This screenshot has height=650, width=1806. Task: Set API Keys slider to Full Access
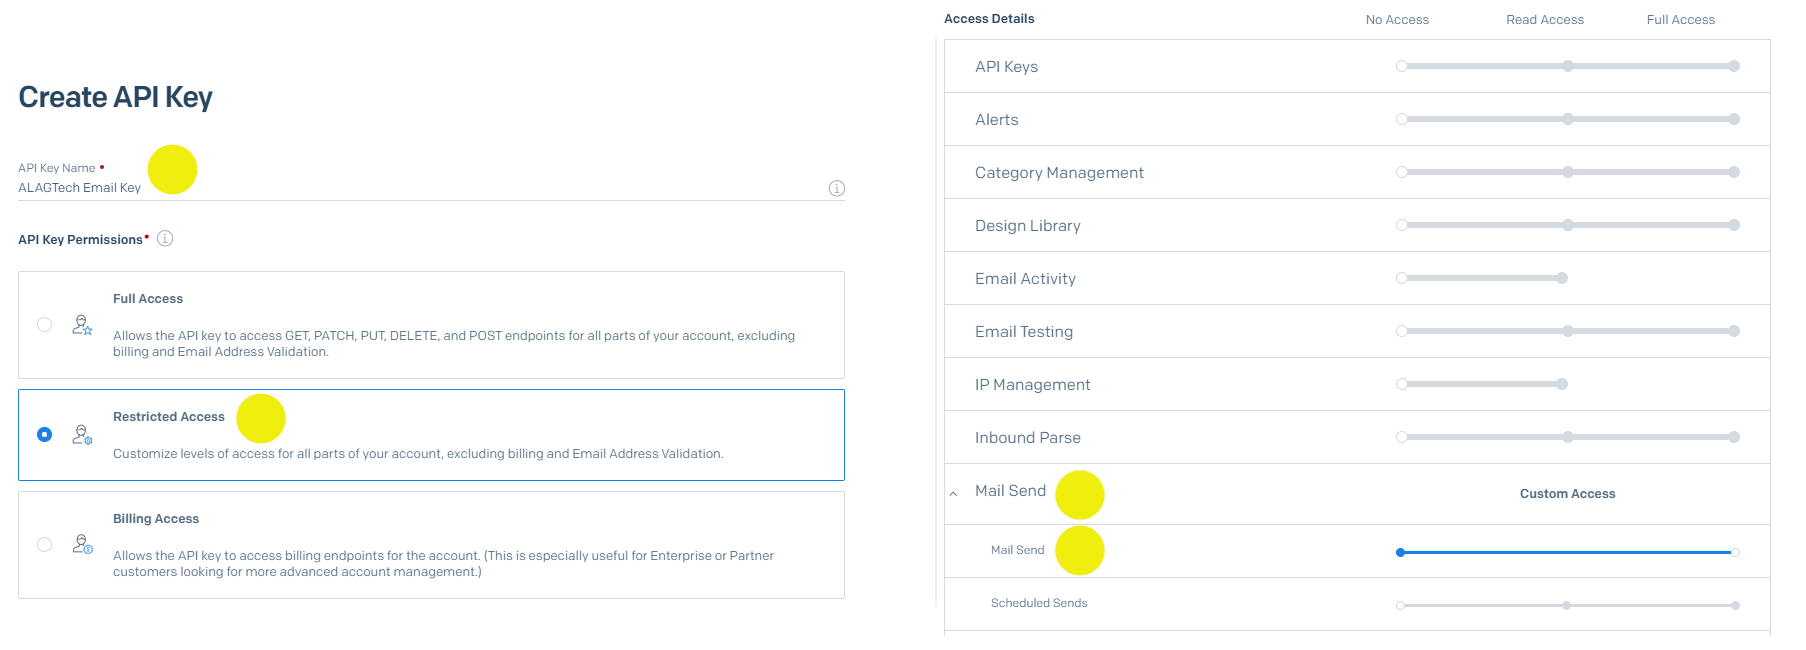[1734, 66]
